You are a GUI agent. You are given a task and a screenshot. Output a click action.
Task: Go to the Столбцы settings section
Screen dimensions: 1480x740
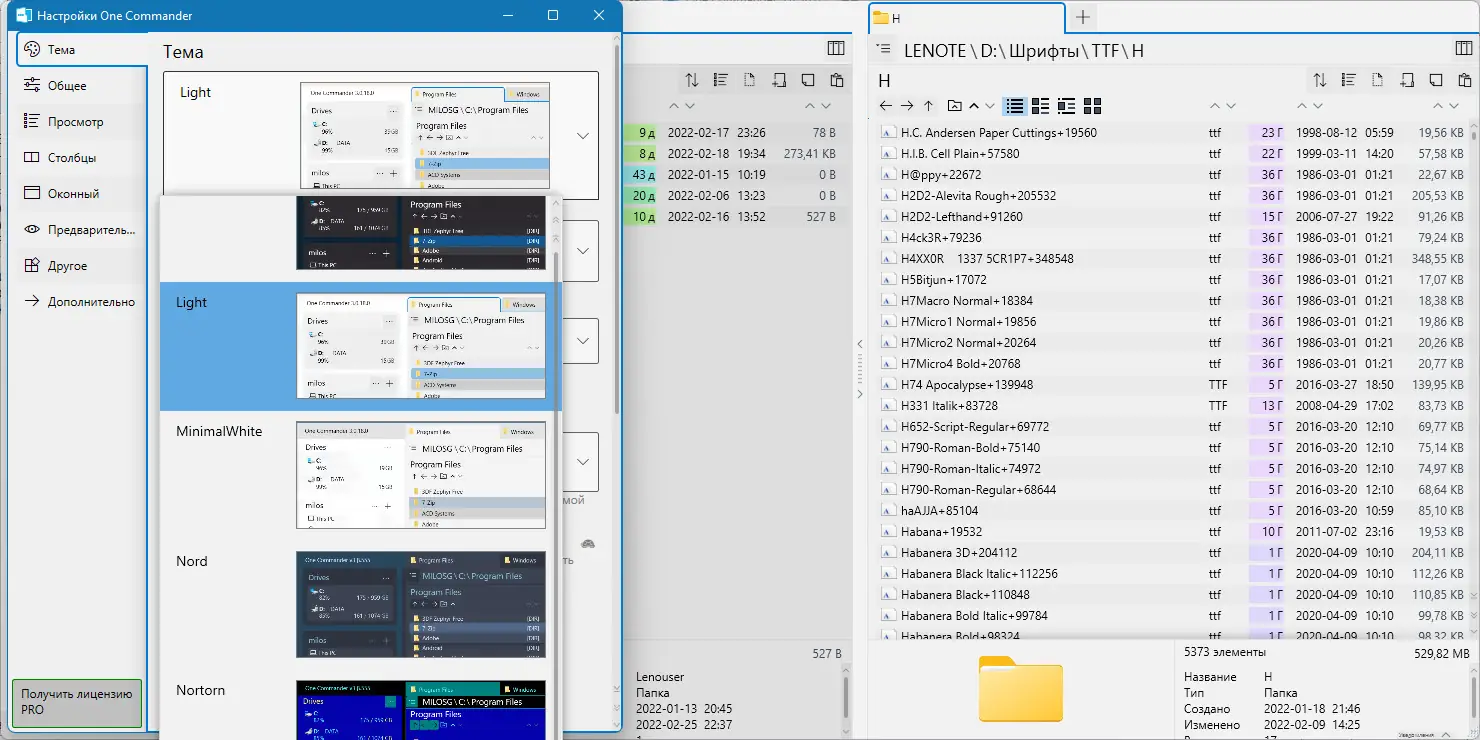(x=82, y=158)
